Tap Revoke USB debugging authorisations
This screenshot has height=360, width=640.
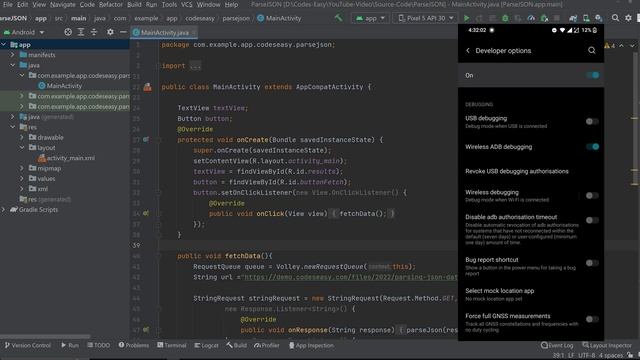click(x=517, y=171)
